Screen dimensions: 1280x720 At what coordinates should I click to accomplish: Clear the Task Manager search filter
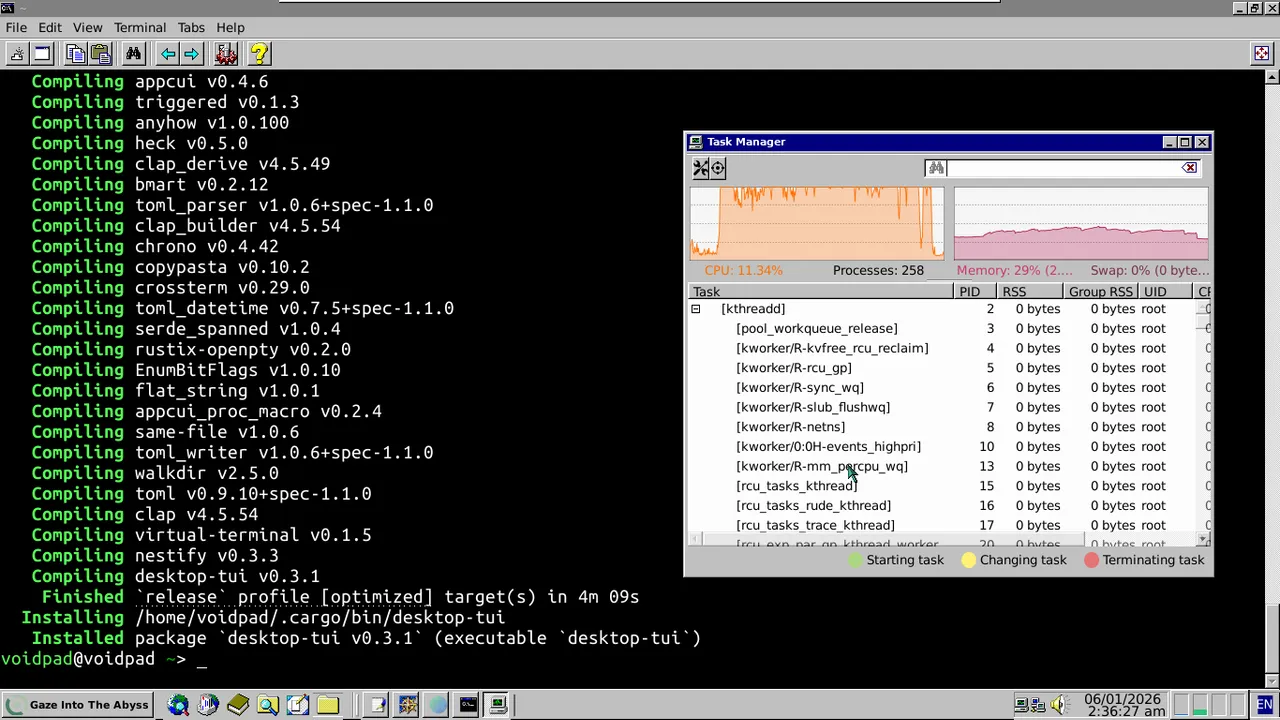pyautogui.click(x=1190, y=168)
